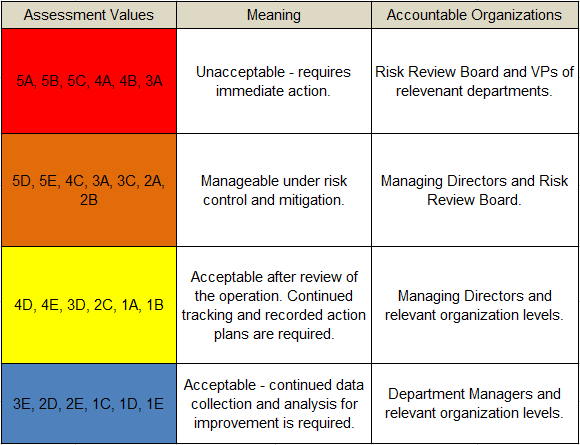Select the red cell with 5A, 5B, 5C
Viewport: 580px width, 445px height.
(89, 81)
